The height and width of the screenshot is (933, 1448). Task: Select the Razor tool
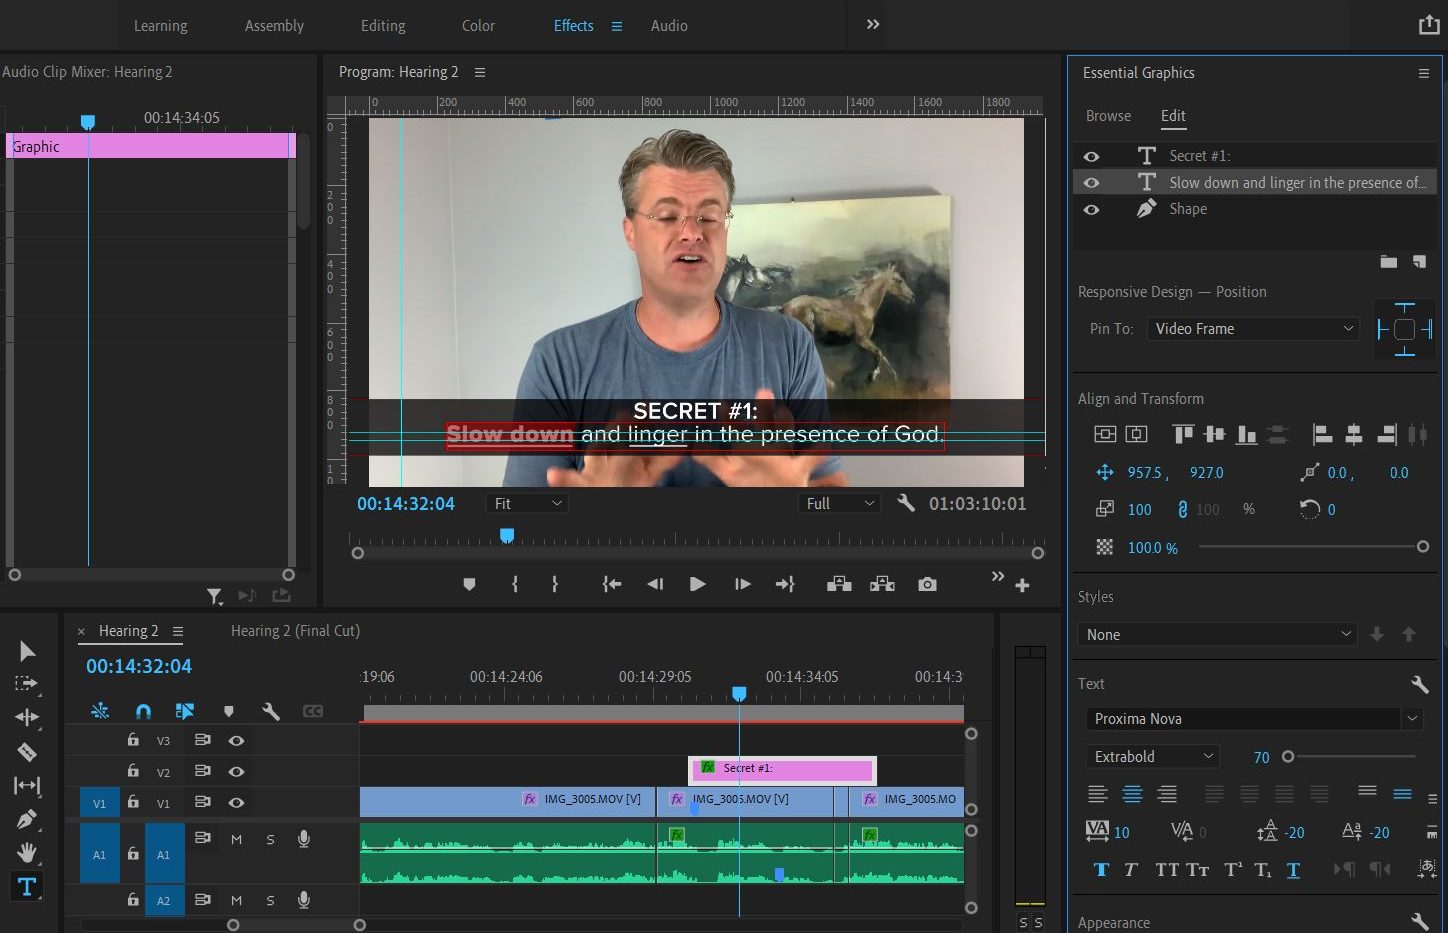[27, 751]
